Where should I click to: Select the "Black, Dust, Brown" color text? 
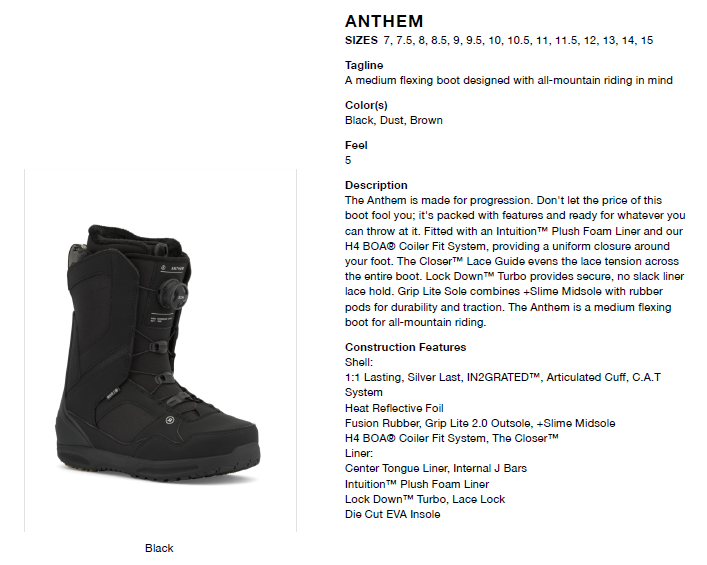[x=393, y=120]
